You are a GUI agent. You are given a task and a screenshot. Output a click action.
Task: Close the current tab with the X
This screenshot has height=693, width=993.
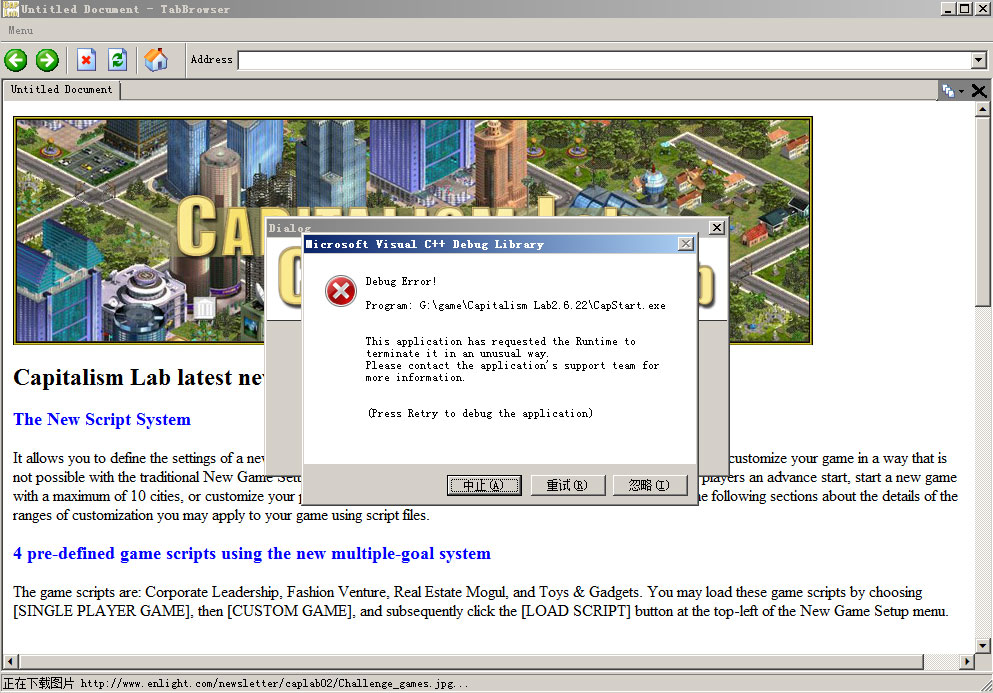pos(978,91)
